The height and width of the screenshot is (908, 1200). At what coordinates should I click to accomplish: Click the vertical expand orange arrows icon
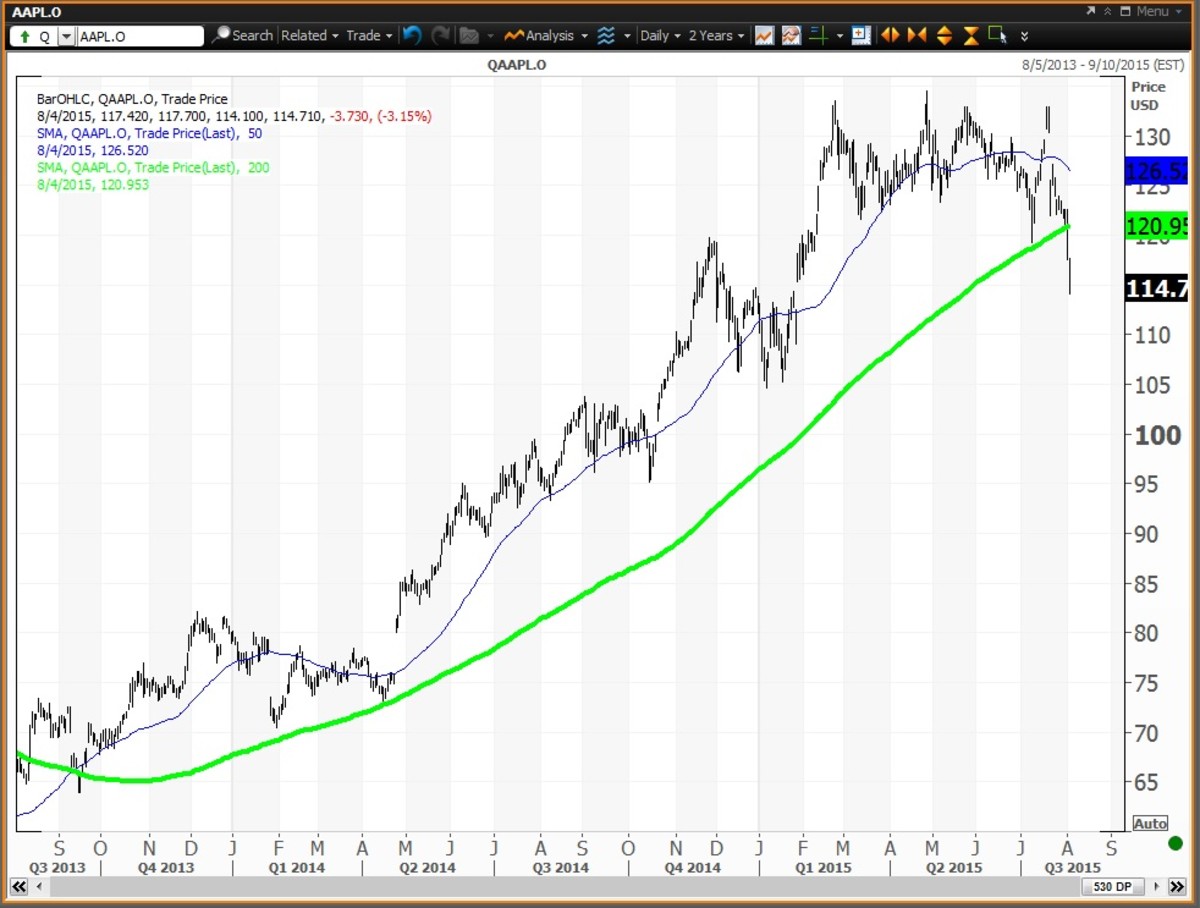944,35
